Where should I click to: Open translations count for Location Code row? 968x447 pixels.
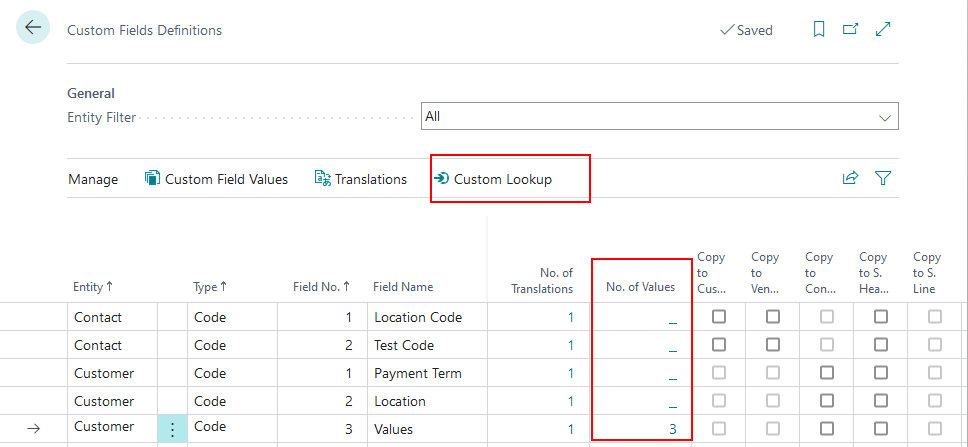pos(570,317)
